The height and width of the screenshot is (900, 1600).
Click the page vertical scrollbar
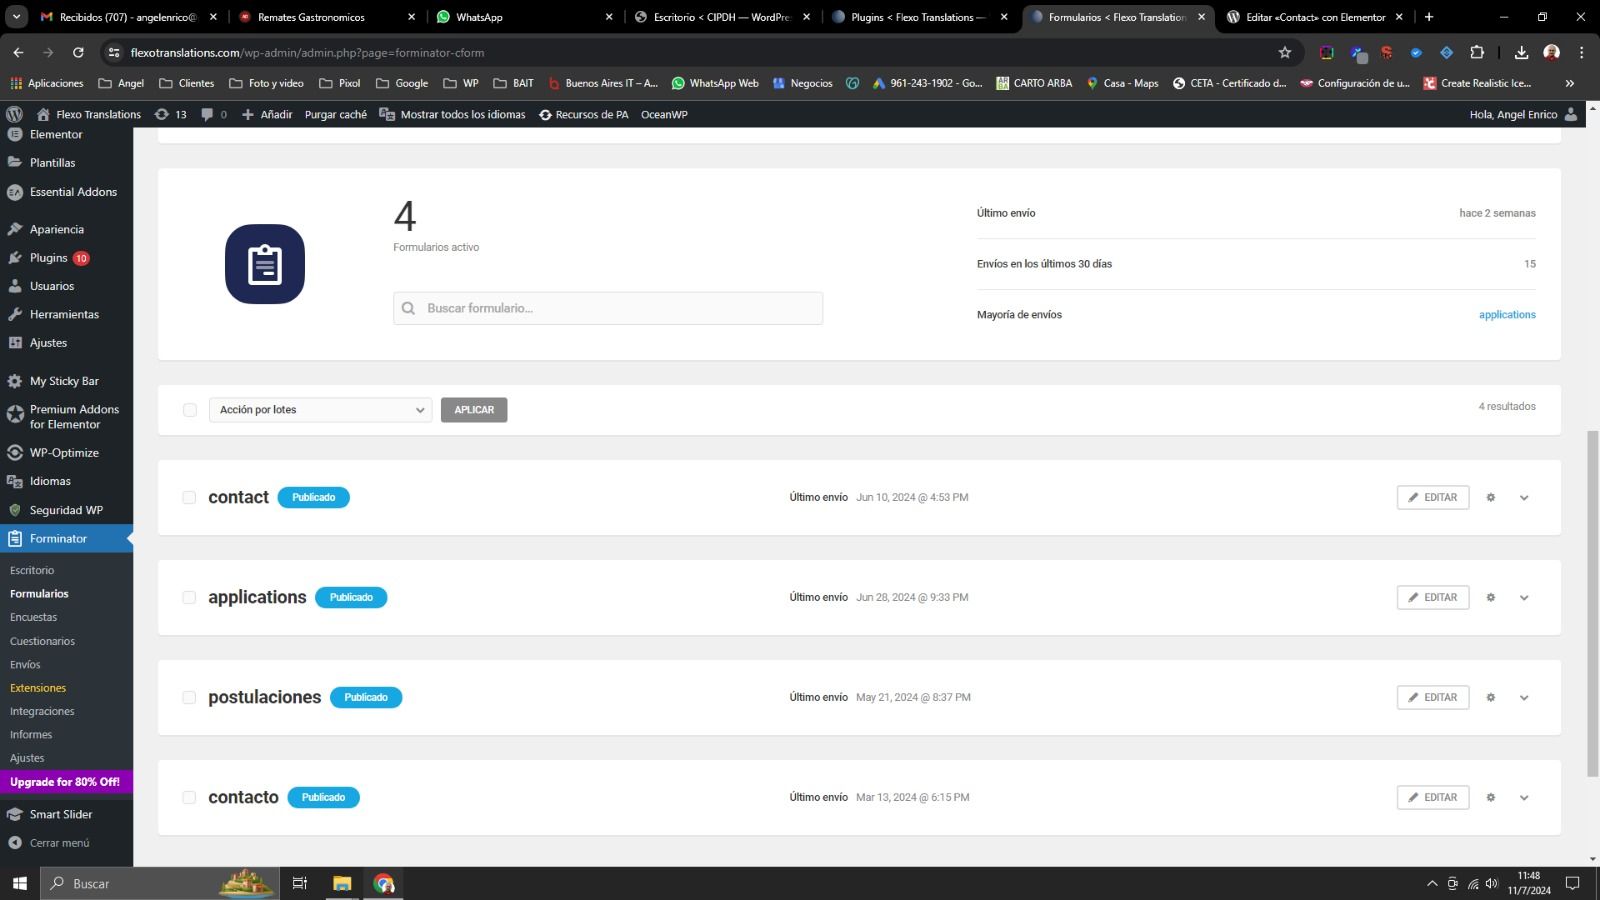(1592, 603)
